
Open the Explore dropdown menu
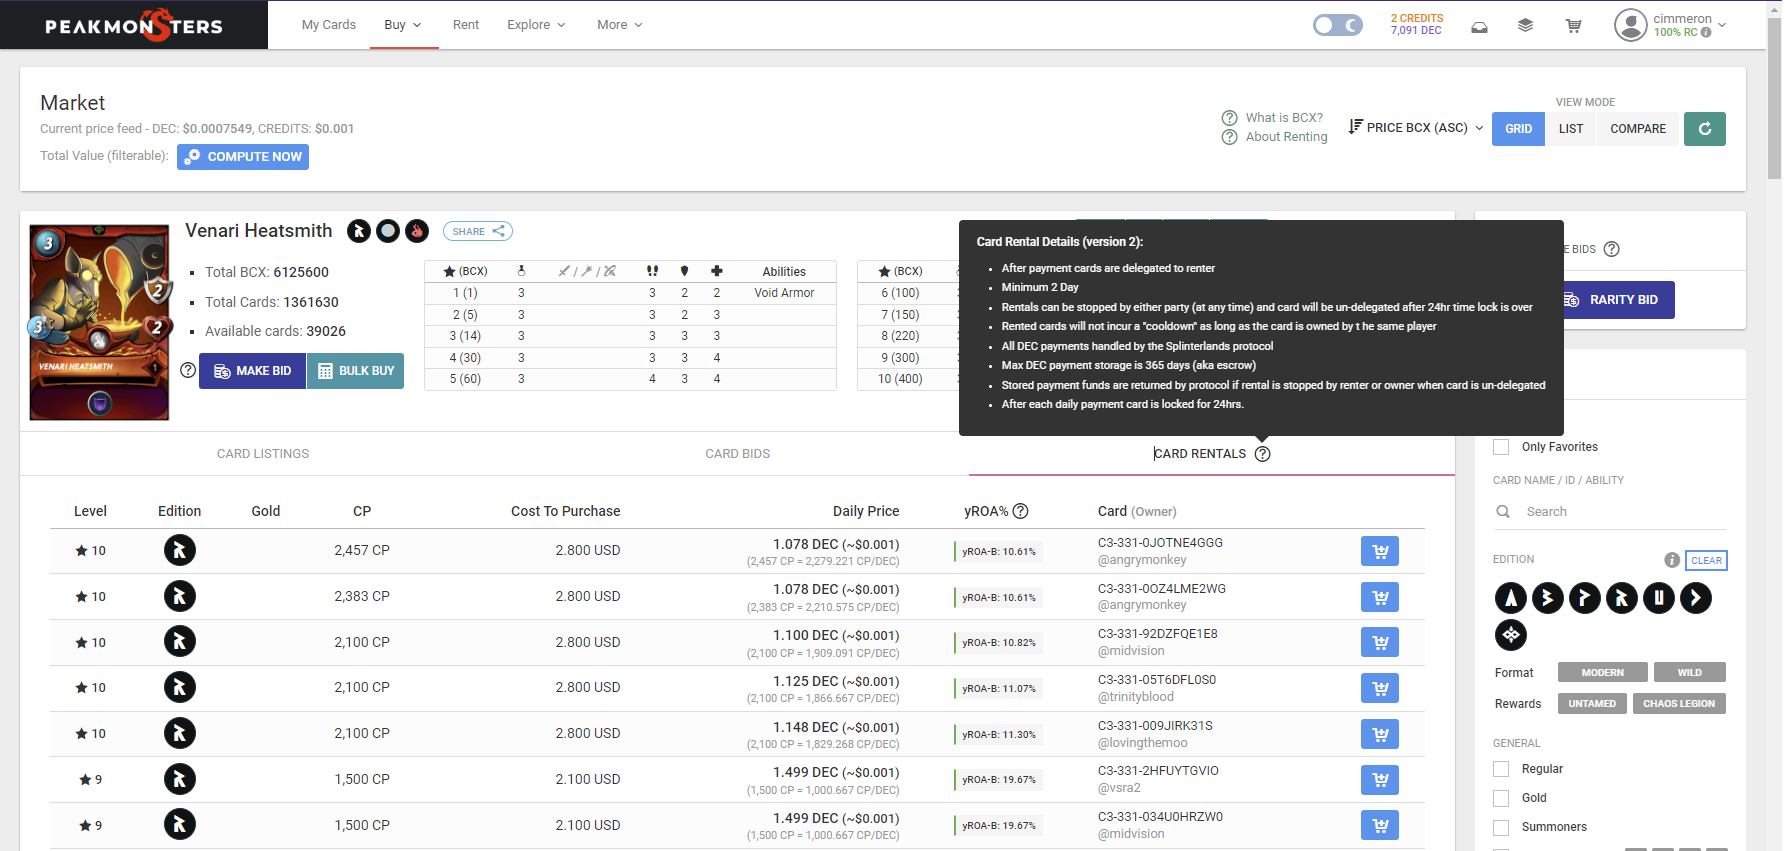(x=536, y=25)
